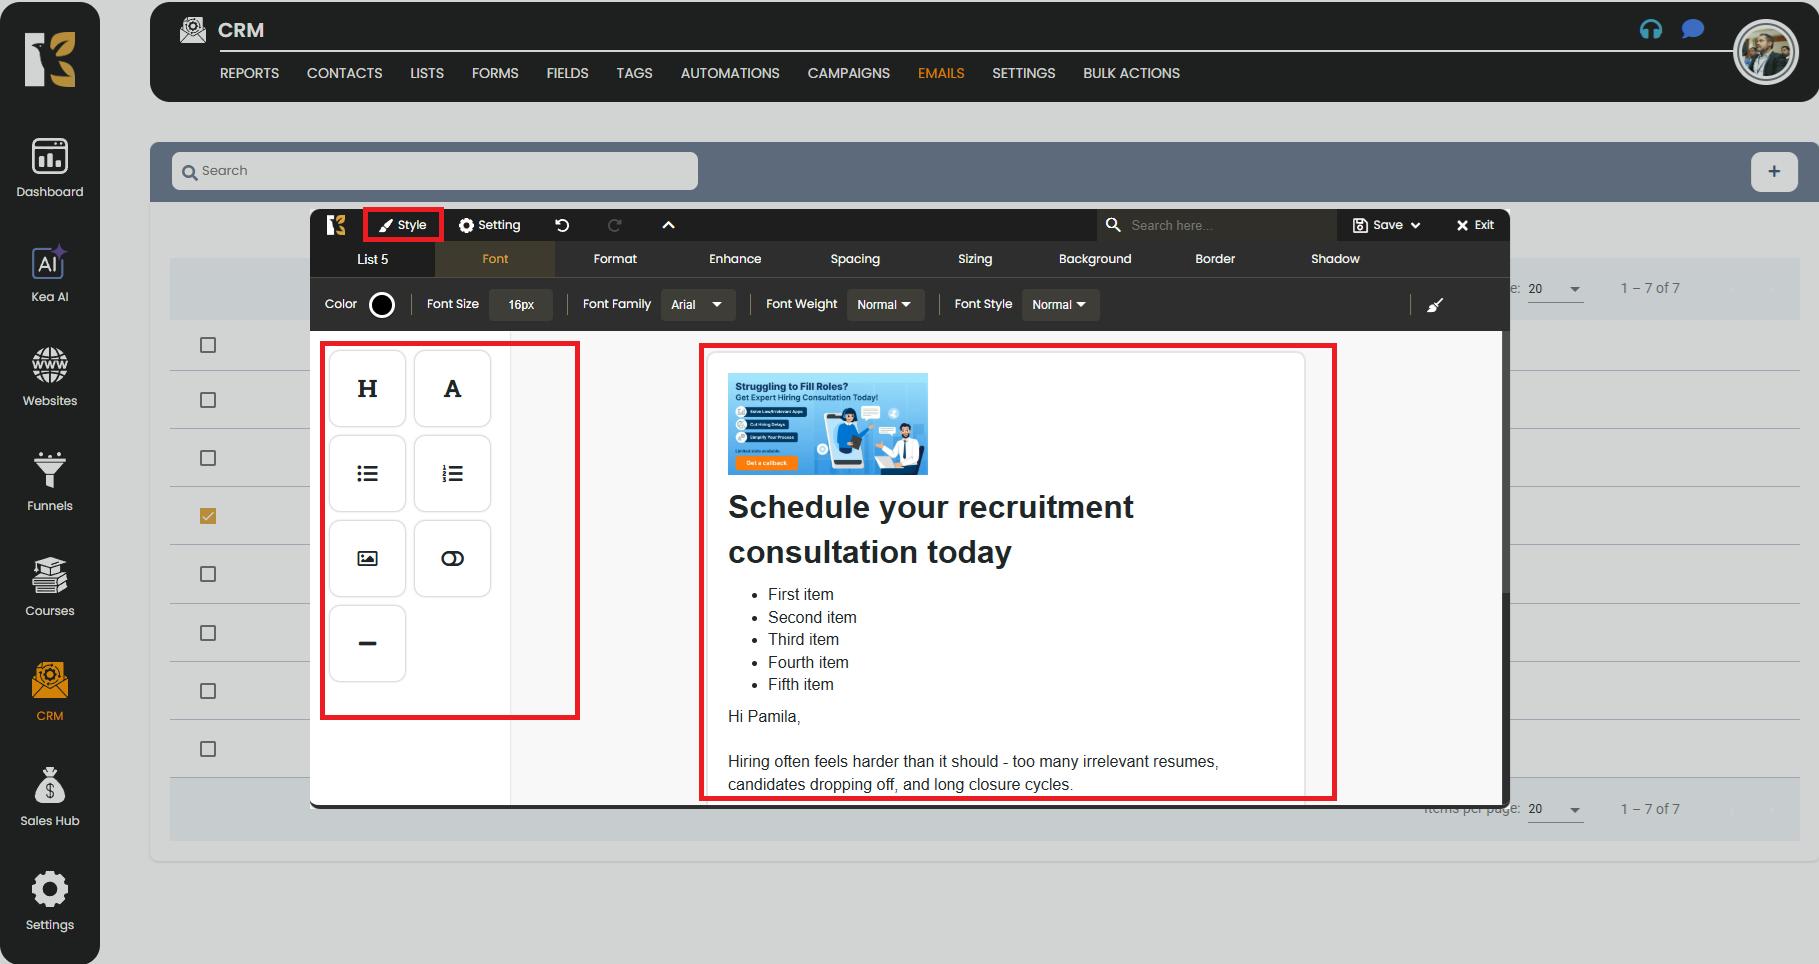
Task: Uncheck the selected orange row checkbox
Action: tap(208, 516)
